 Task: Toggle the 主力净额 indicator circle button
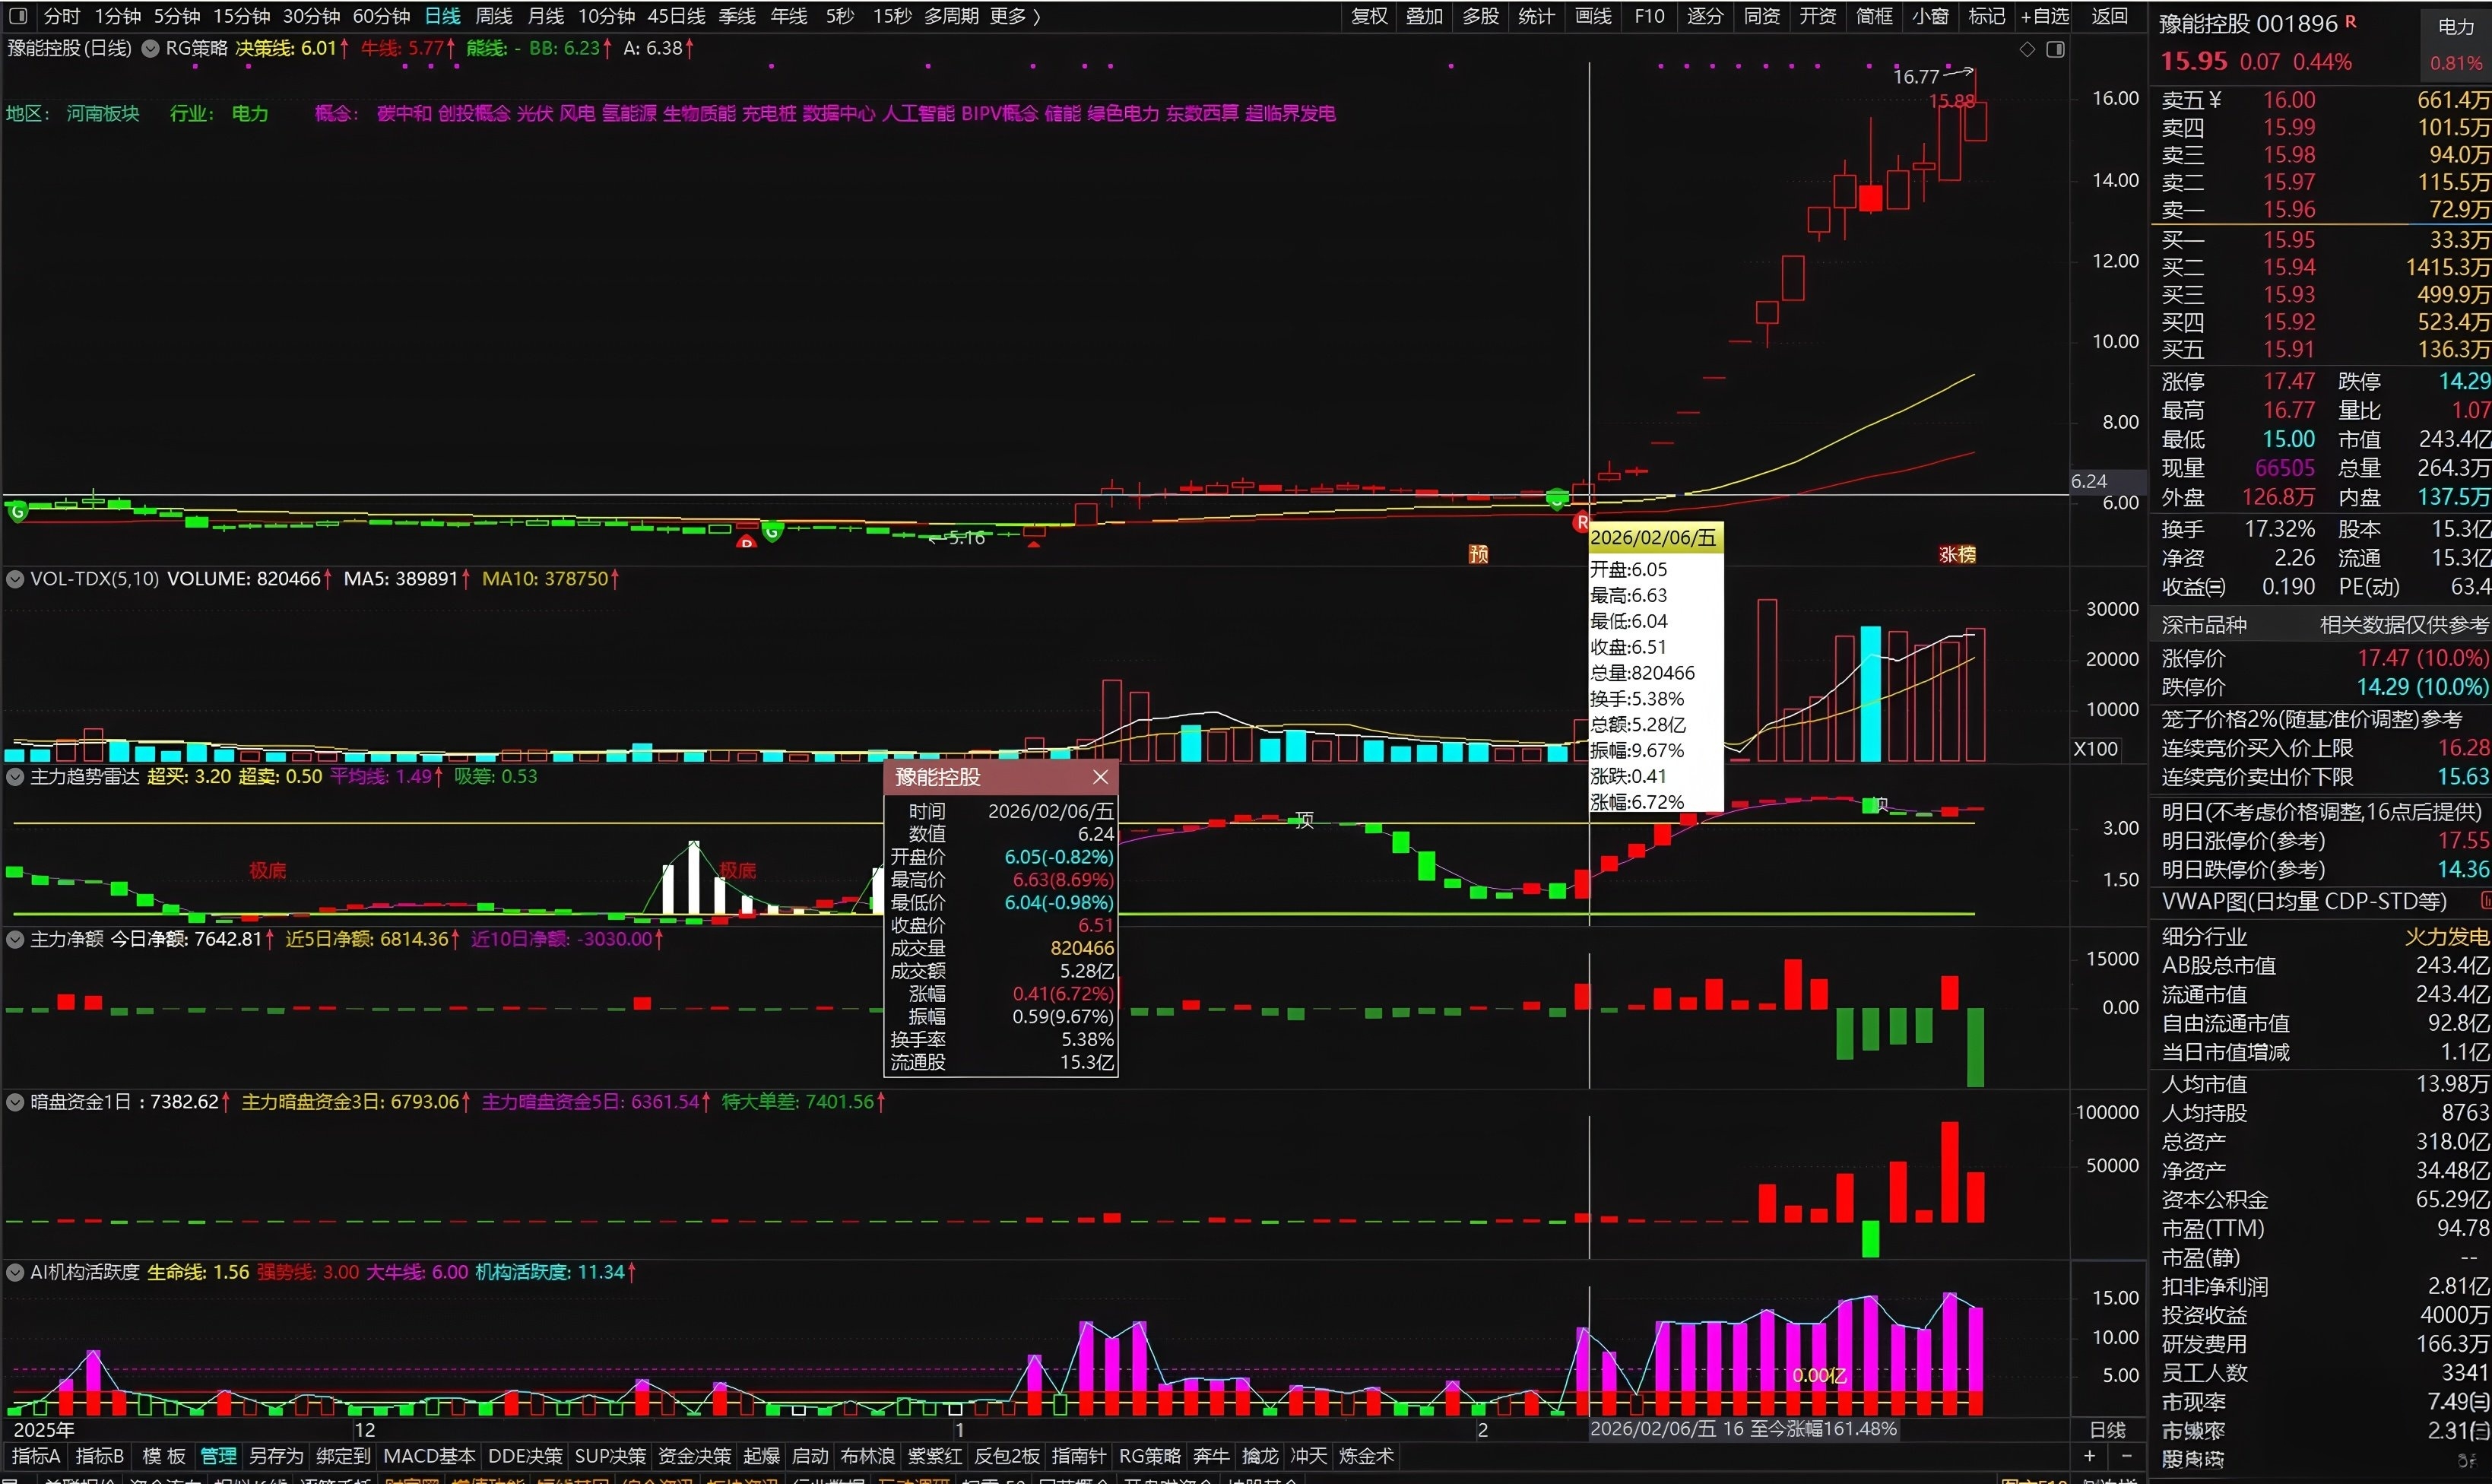pos(15,939)
